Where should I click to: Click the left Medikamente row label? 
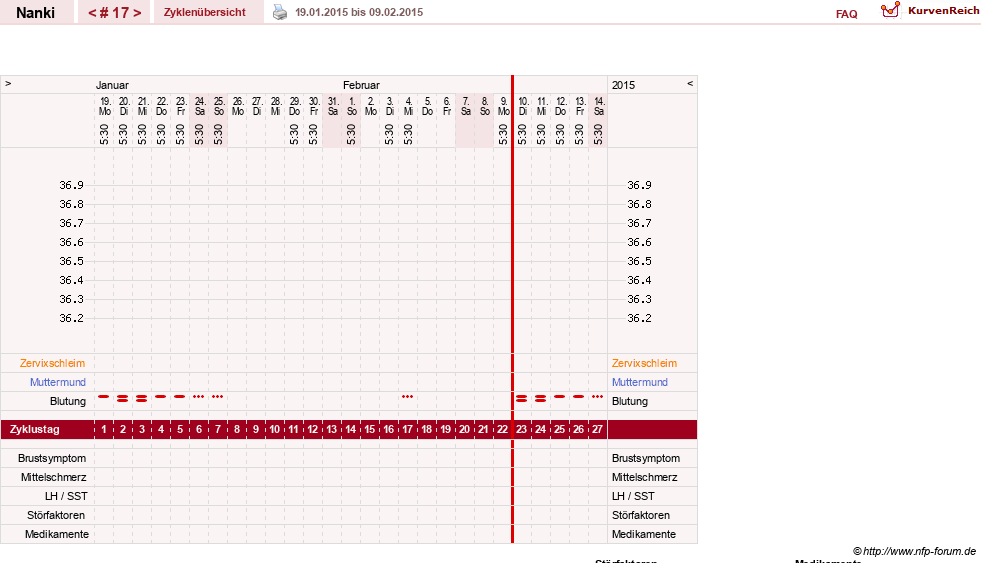point(57,534)
